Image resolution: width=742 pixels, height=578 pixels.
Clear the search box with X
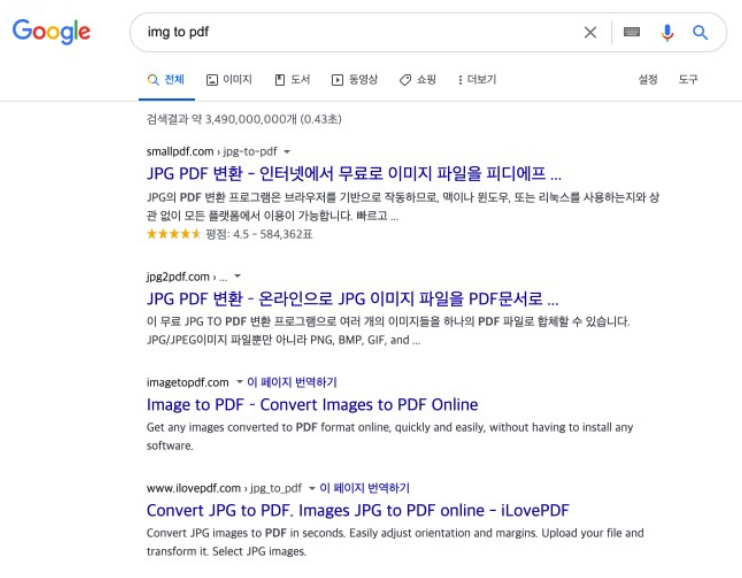590,32
